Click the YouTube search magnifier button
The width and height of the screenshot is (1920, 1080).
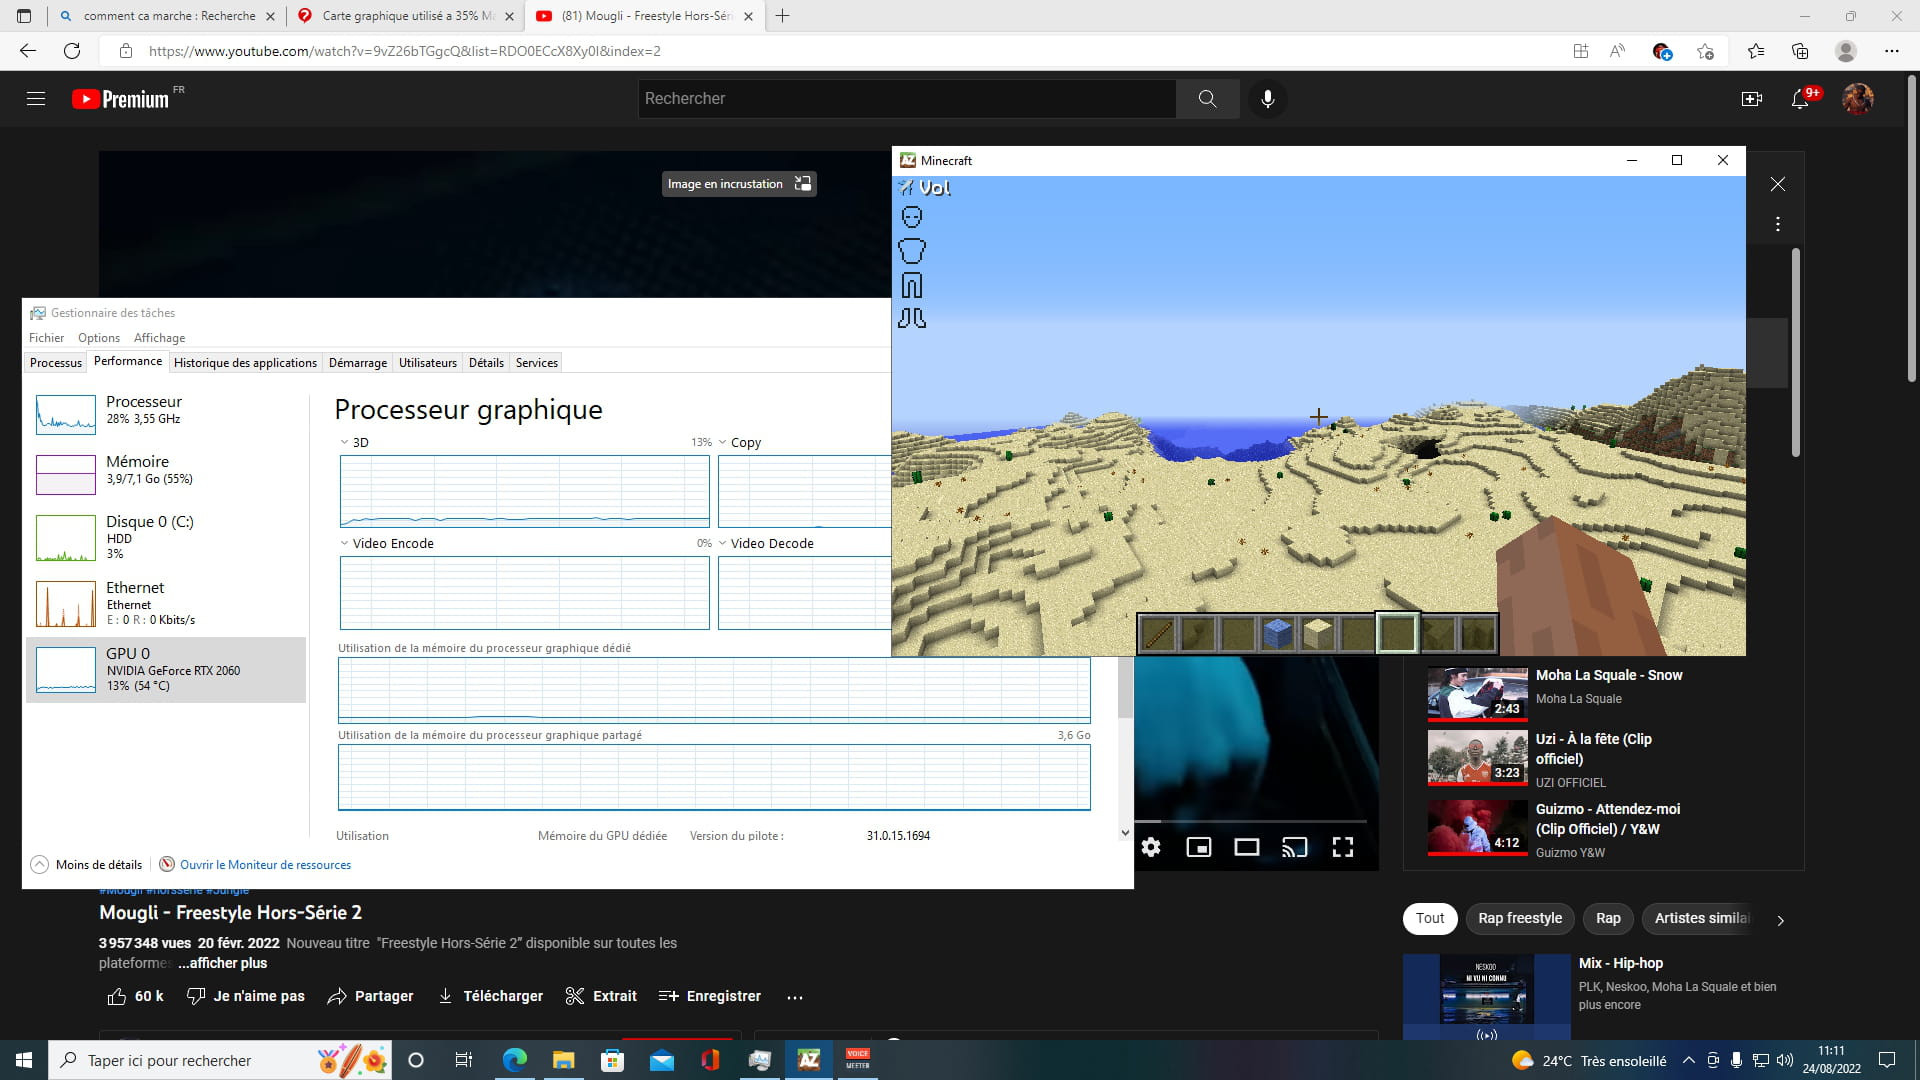tap(1207, 98)
